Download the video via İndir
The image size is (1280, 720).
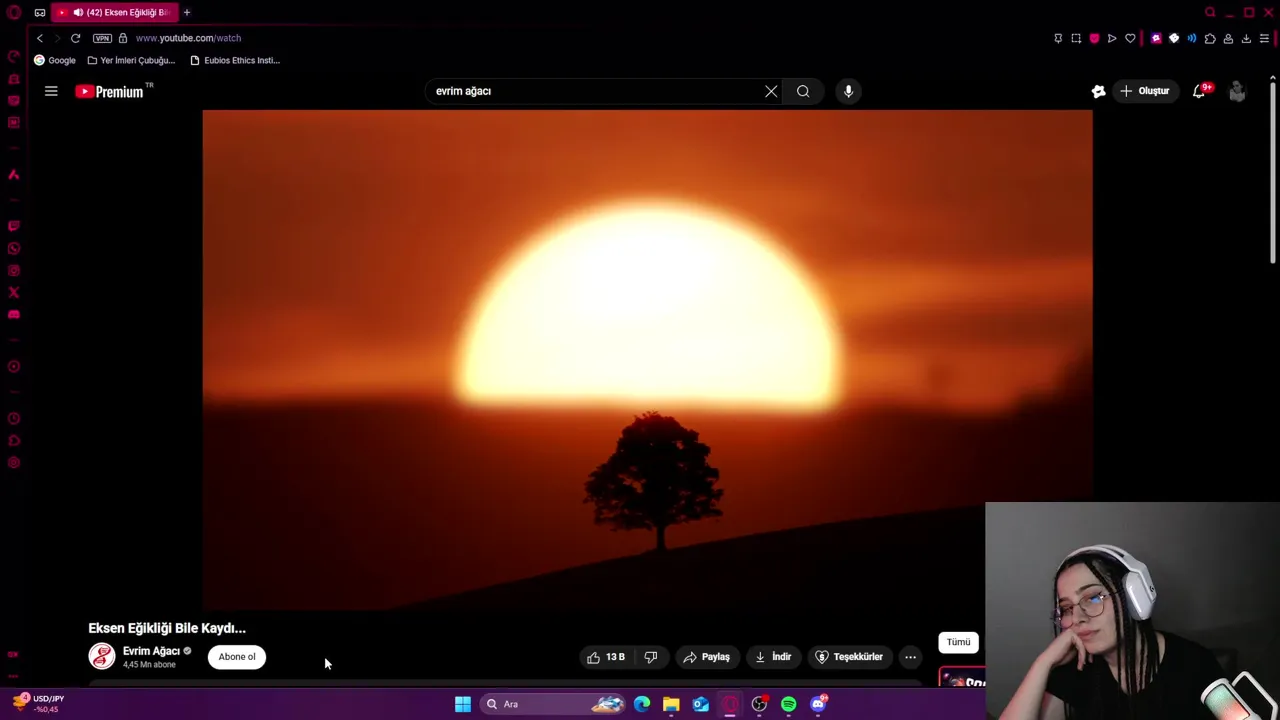[x=773, y=657]
